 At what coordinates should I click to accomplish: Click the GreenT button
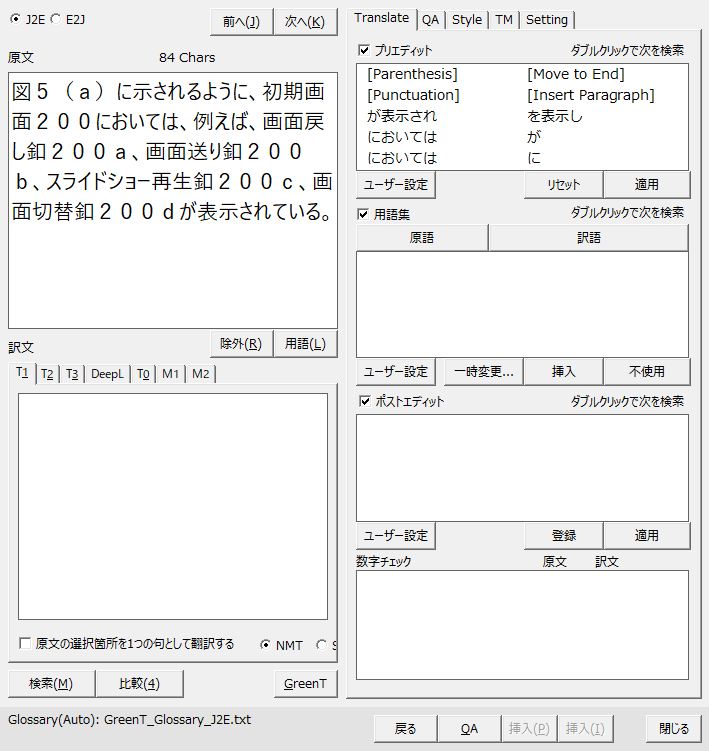pyautogui.click(x=305, y=683)
